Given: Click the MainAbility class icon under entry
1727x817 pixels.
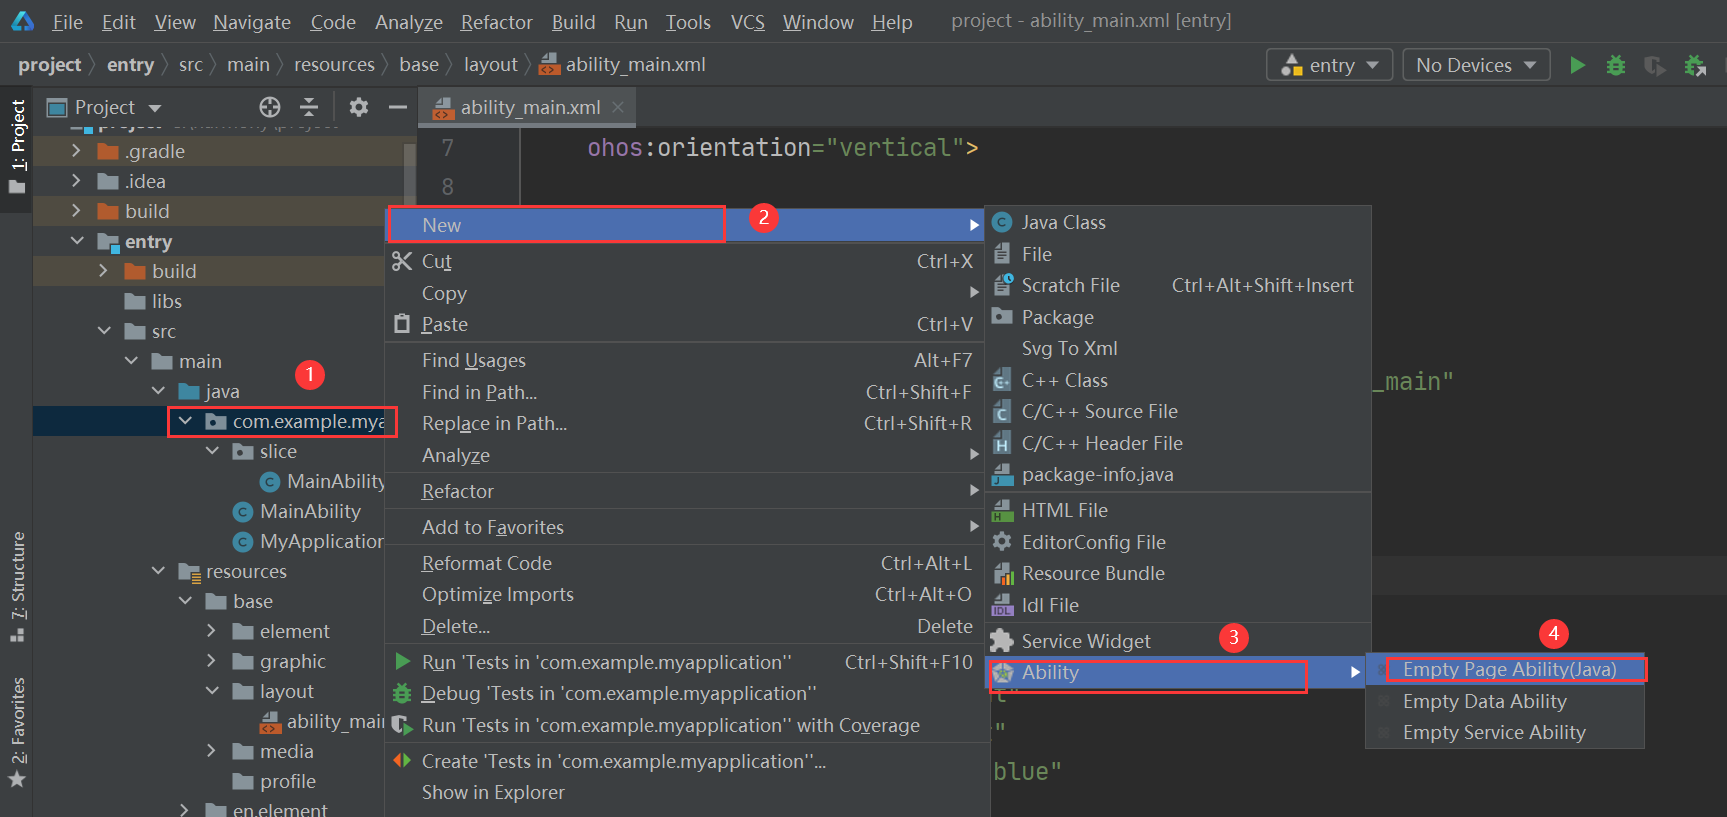Looking at the screenshot, I should click(242, 511).
